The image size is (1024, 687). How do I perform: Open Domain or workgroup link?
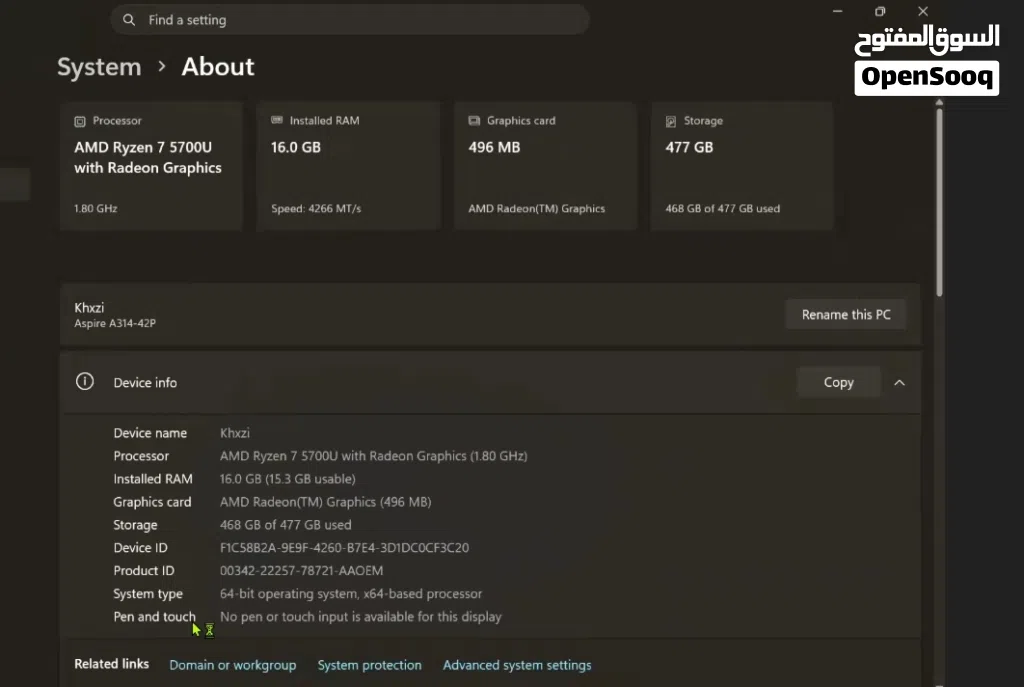click(232, 665)
